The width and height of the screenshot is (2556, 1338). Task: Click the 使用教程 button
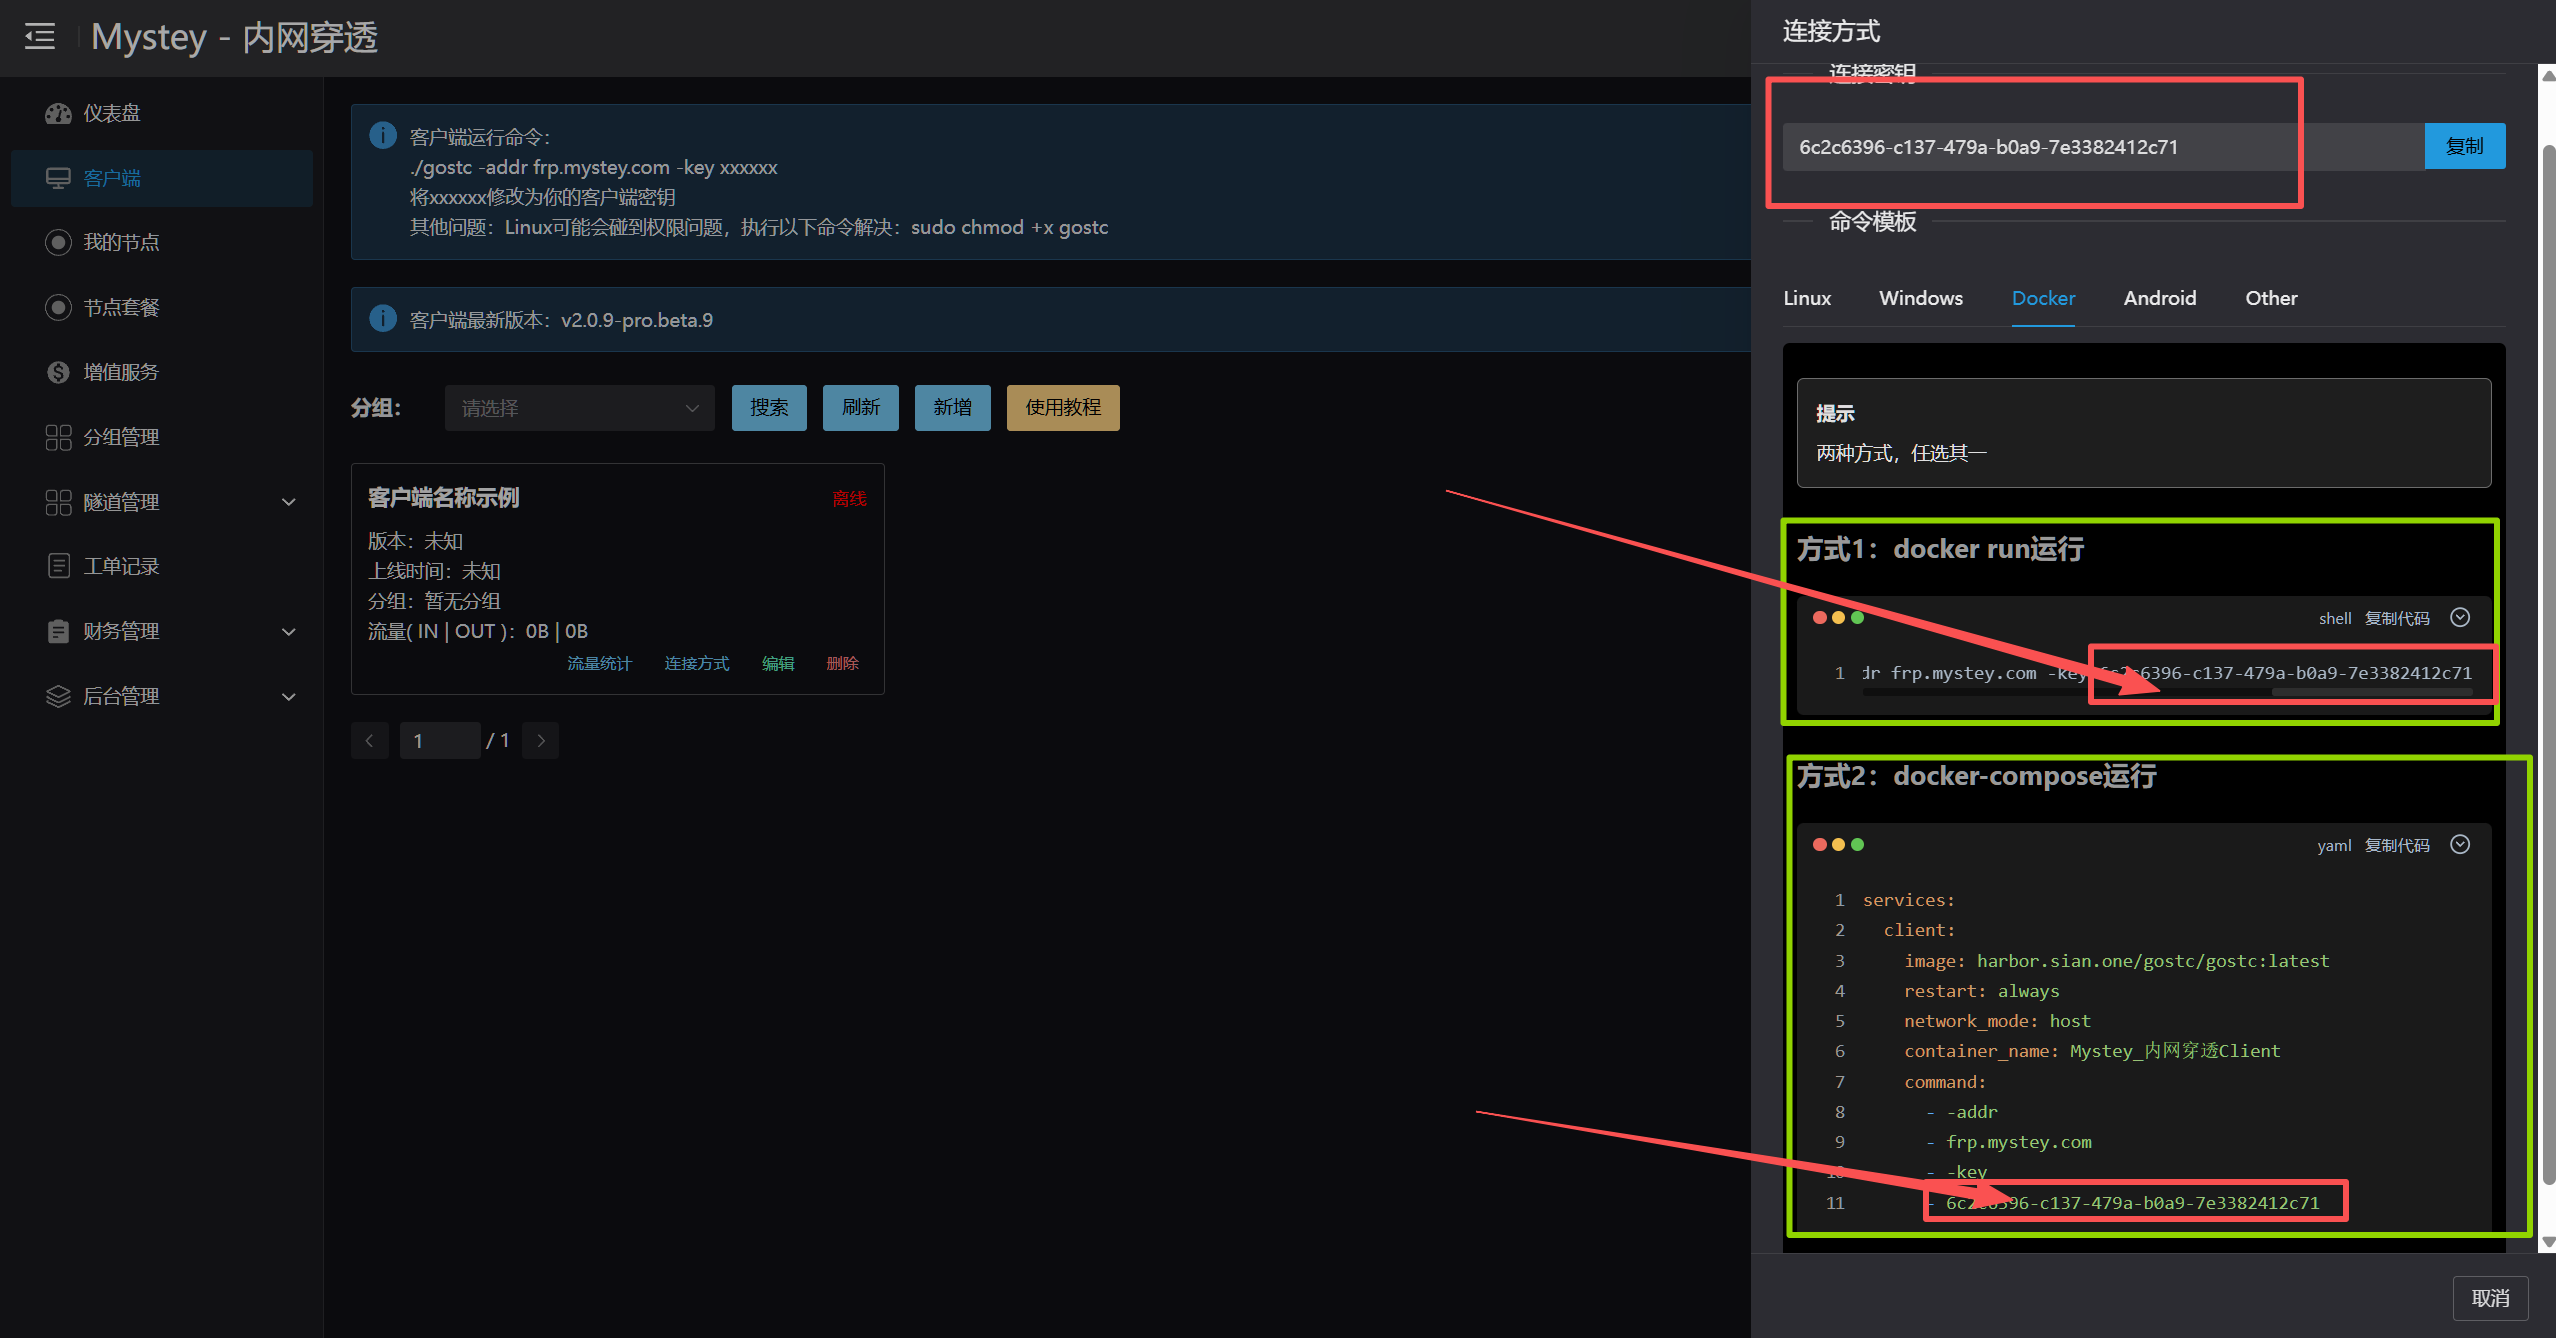pos(1062,408)
